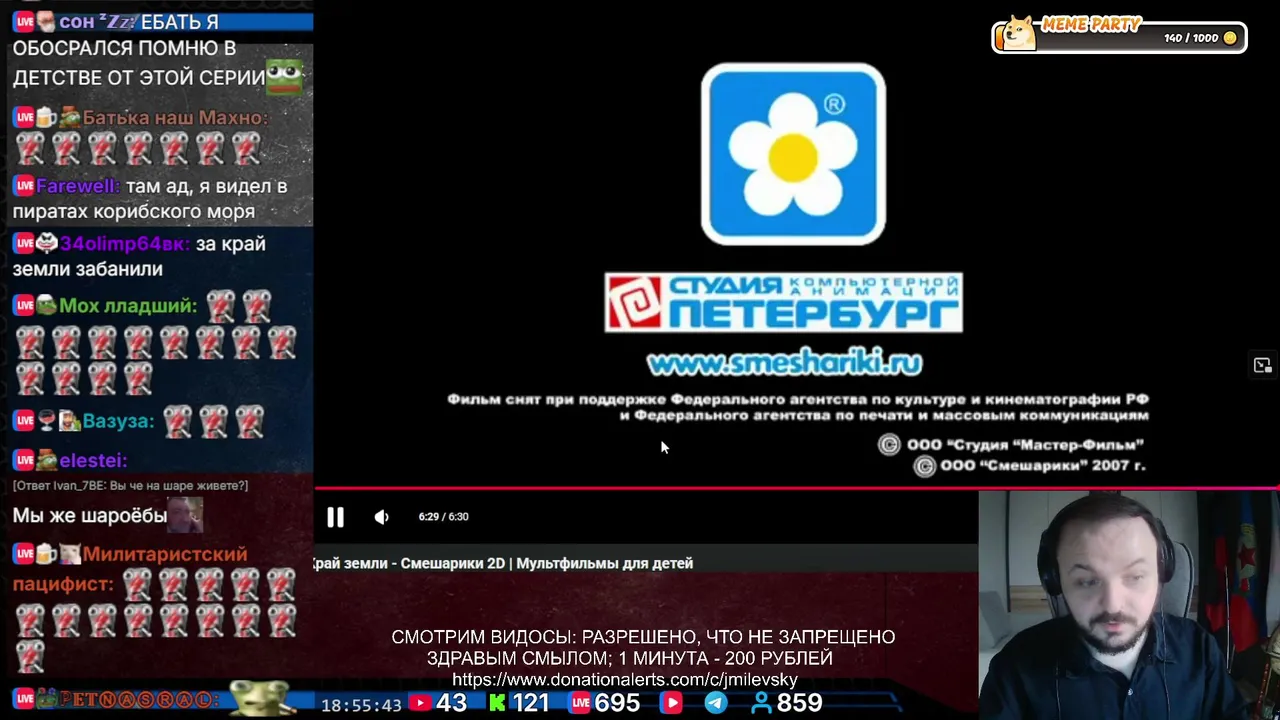Click the red YouTube-style icon next to Telegram
The height and width of the screenshot is (720, 1280).
(x=672, y=703)
